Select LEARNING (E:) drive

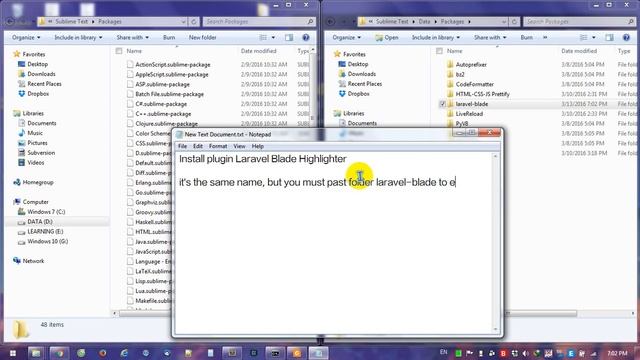click(45, 231)
